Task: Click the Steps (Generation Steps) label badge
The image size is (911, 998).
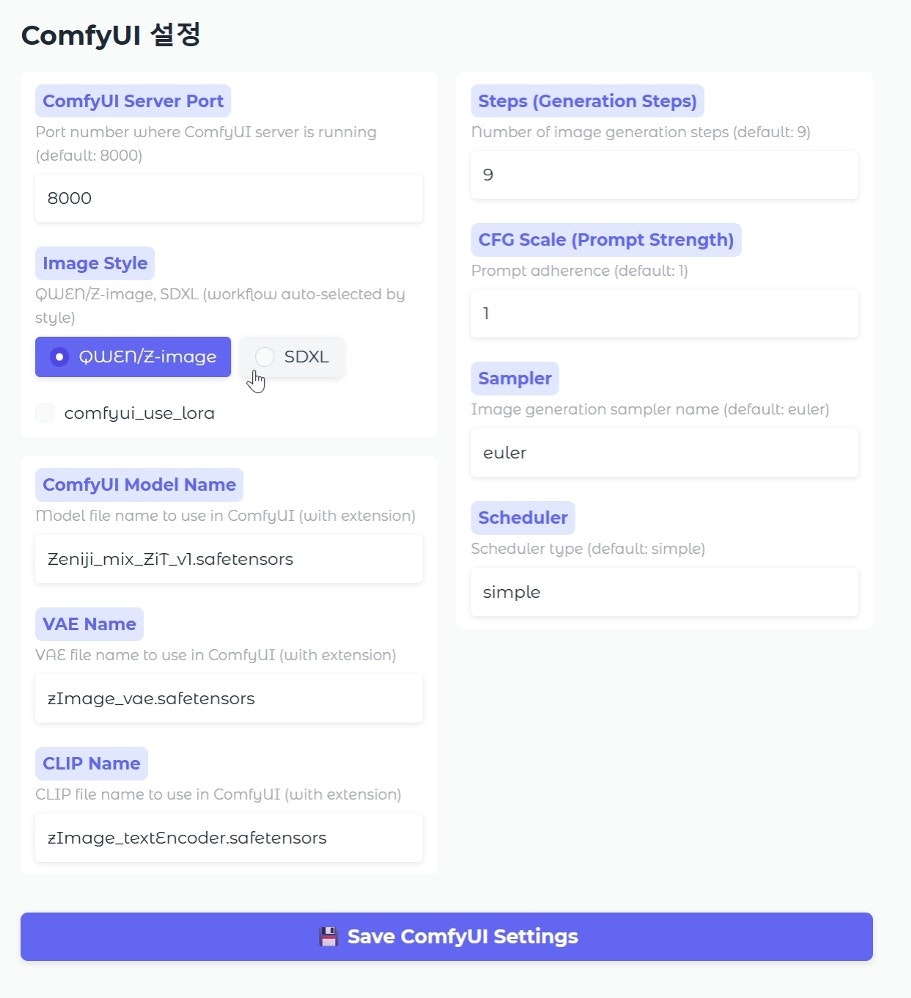Action: tap(587, 100)
